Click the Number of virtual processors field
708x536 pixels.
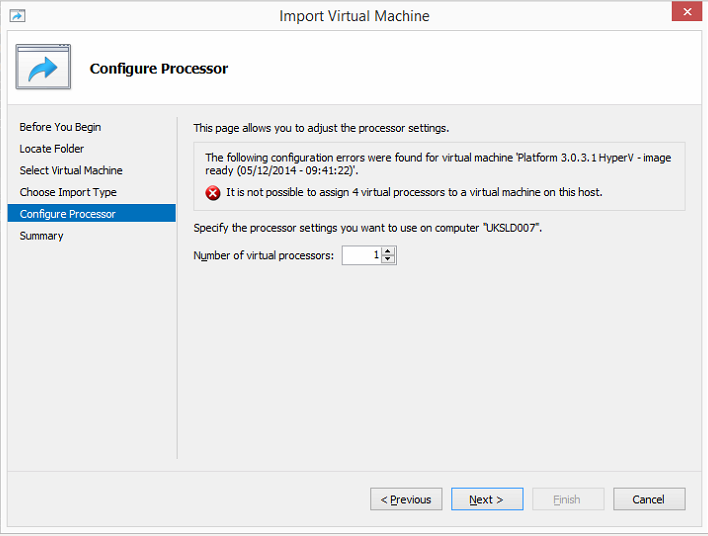coord(361,256)
